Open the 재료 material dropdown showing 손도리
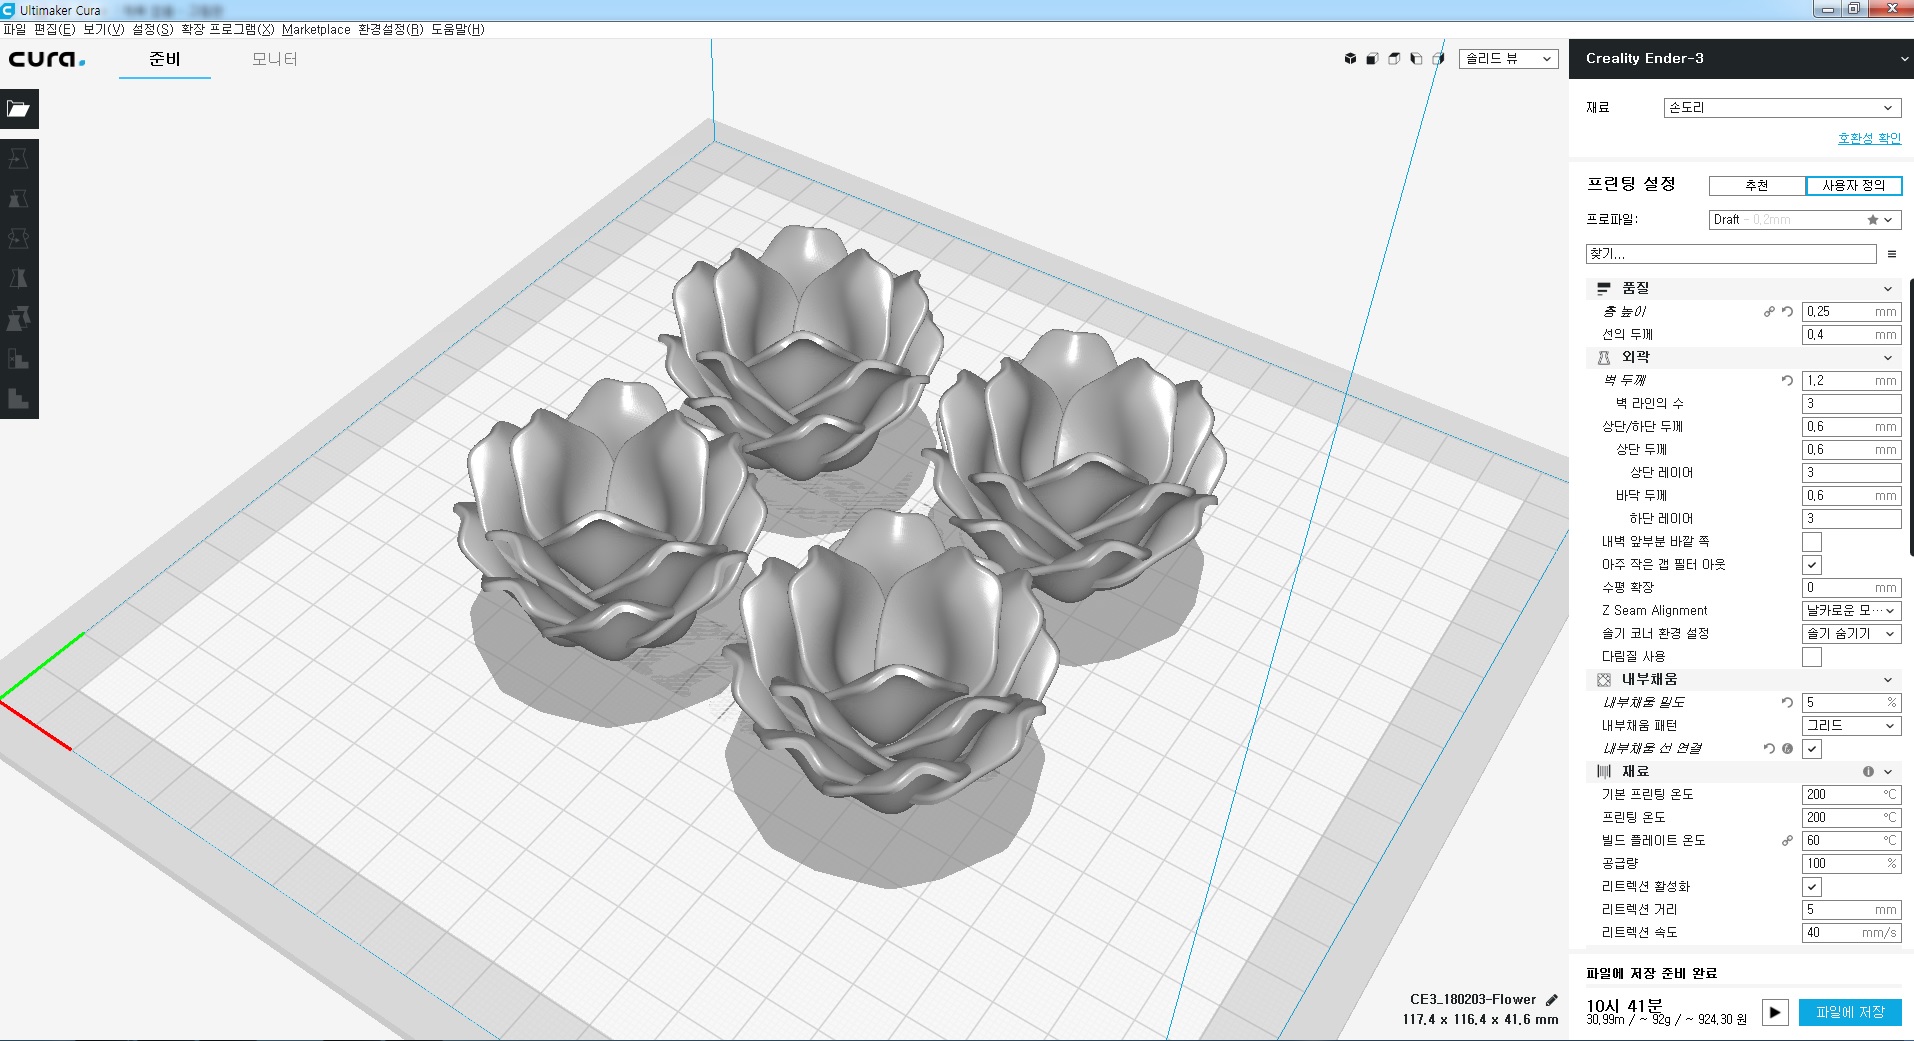1914x1041 pixels. [x=1782, y=108]
